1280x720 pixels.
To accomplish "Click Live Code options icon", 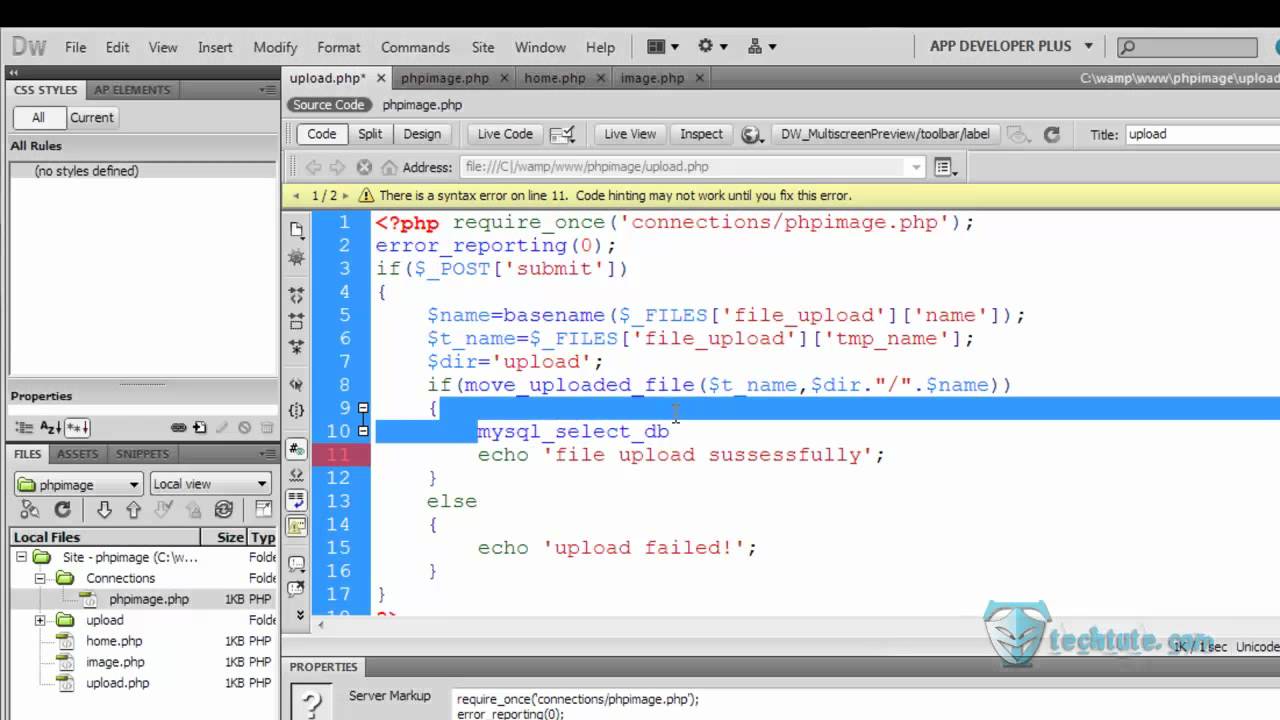I will point(563,134).
